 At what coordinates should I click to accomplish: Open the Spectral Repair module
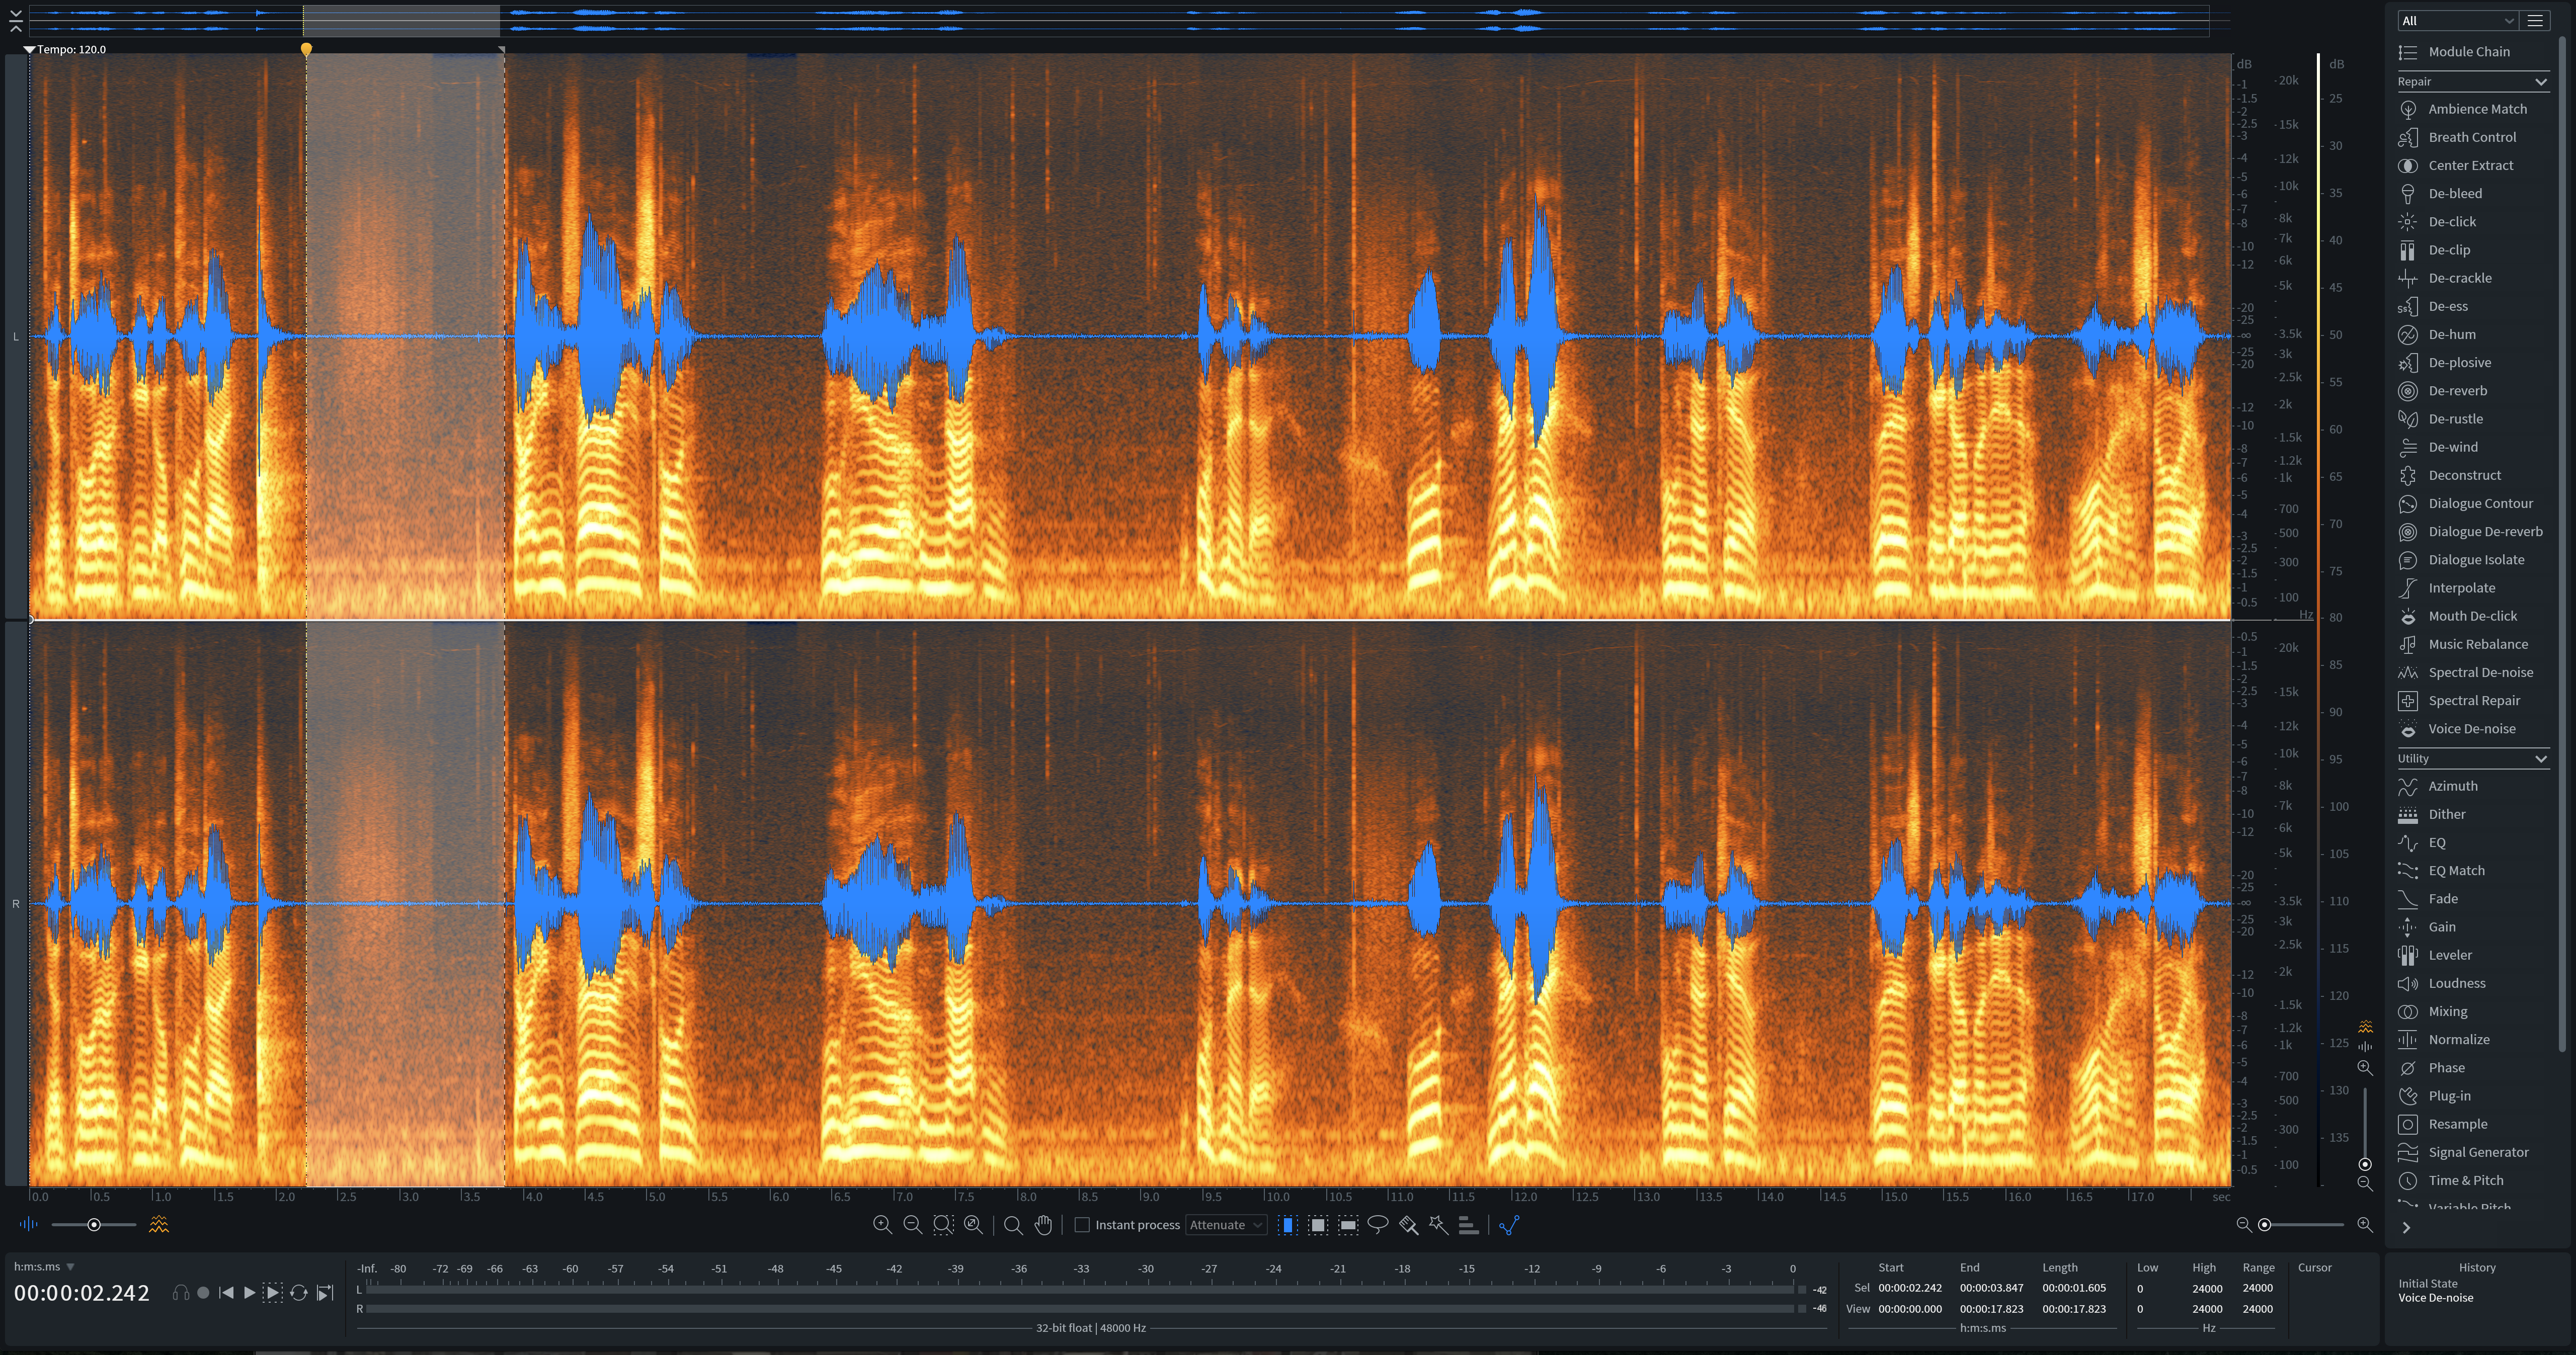click(2473, 701)
